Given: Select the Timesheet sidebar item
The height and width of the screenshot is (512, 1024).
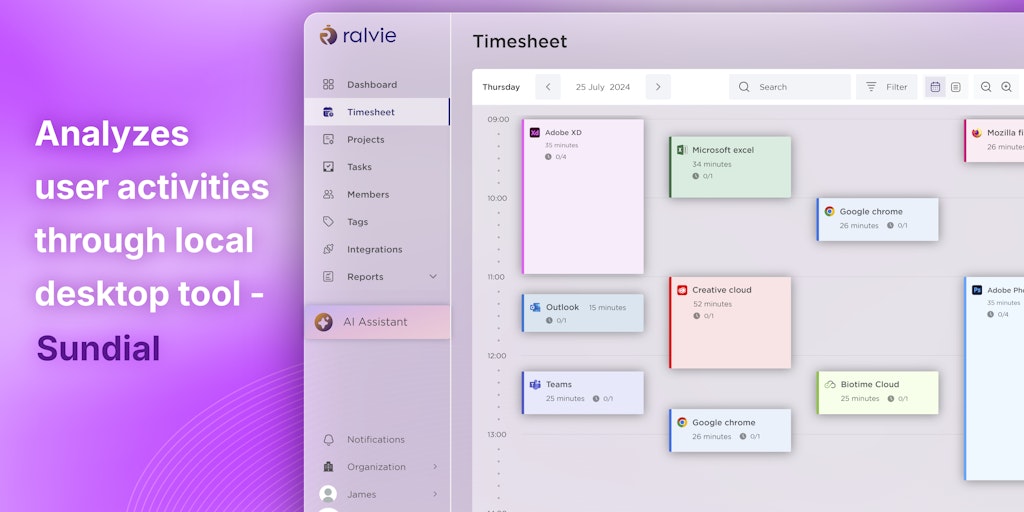Looking at the screenshot, I should (377, 112).
